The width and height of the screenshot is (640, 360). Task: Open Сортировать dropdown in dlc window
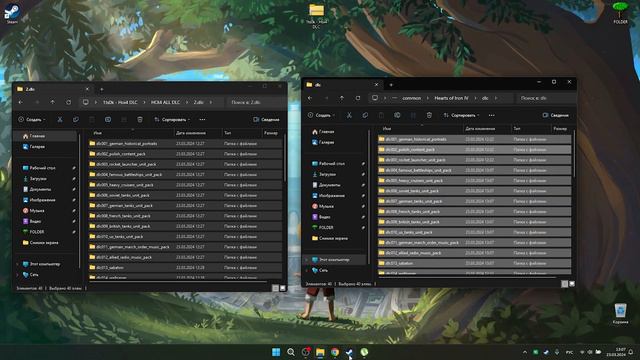461,116
